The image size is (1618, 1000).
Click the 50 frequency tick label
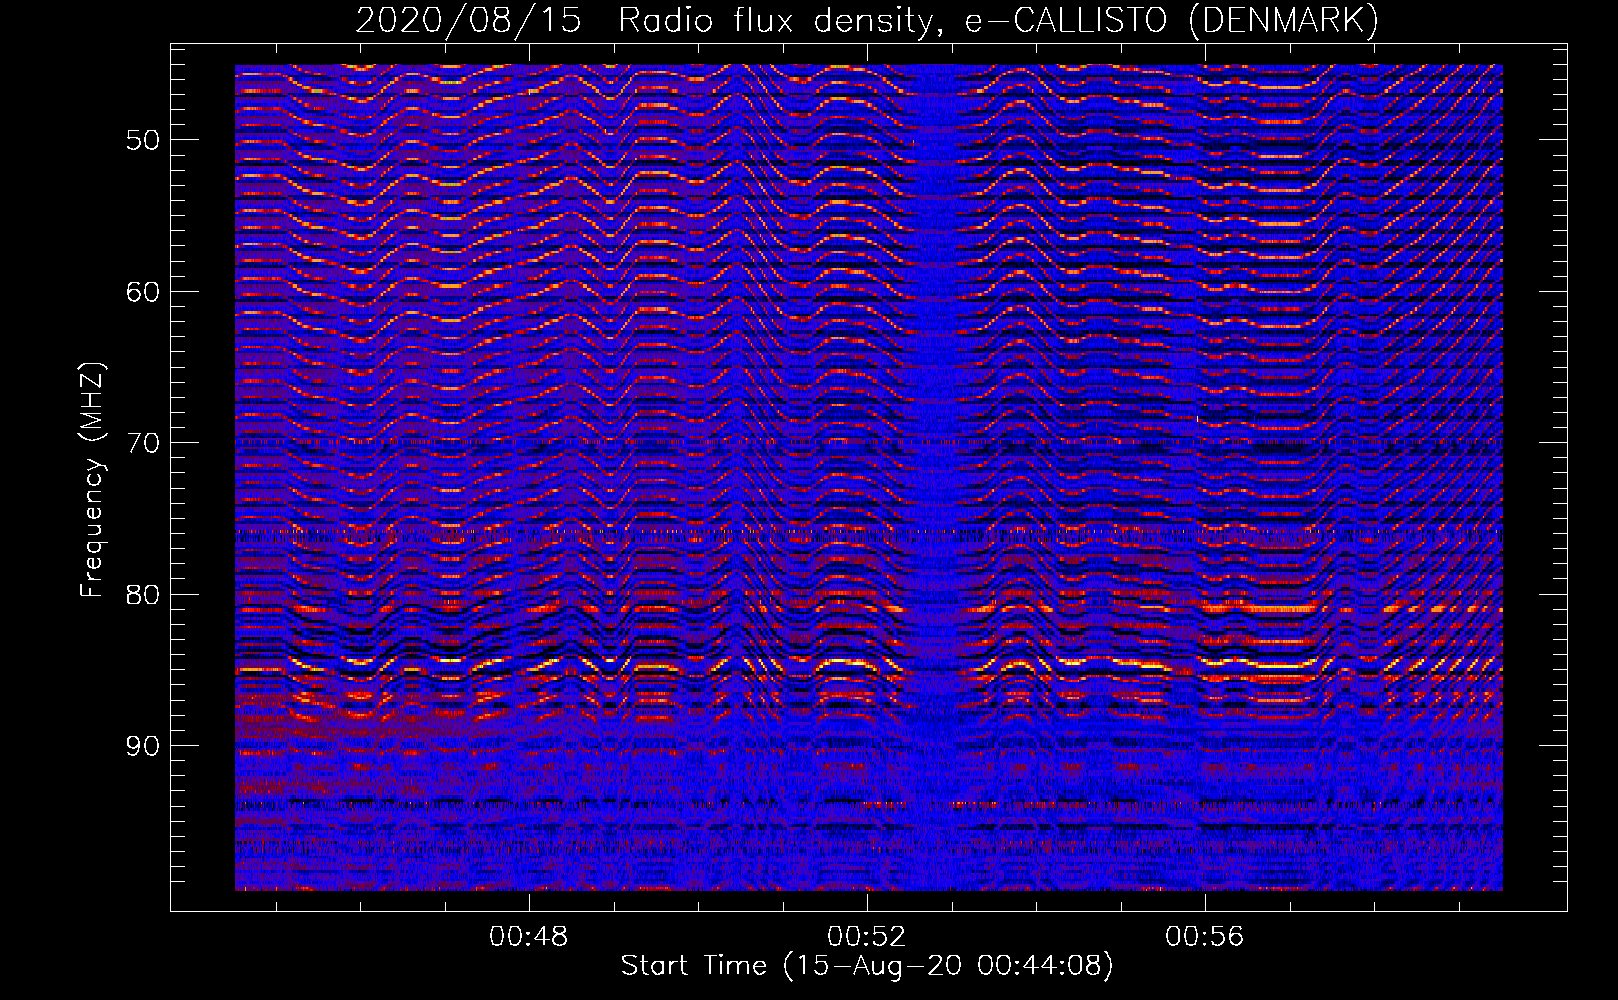click(x=142, y=140)
